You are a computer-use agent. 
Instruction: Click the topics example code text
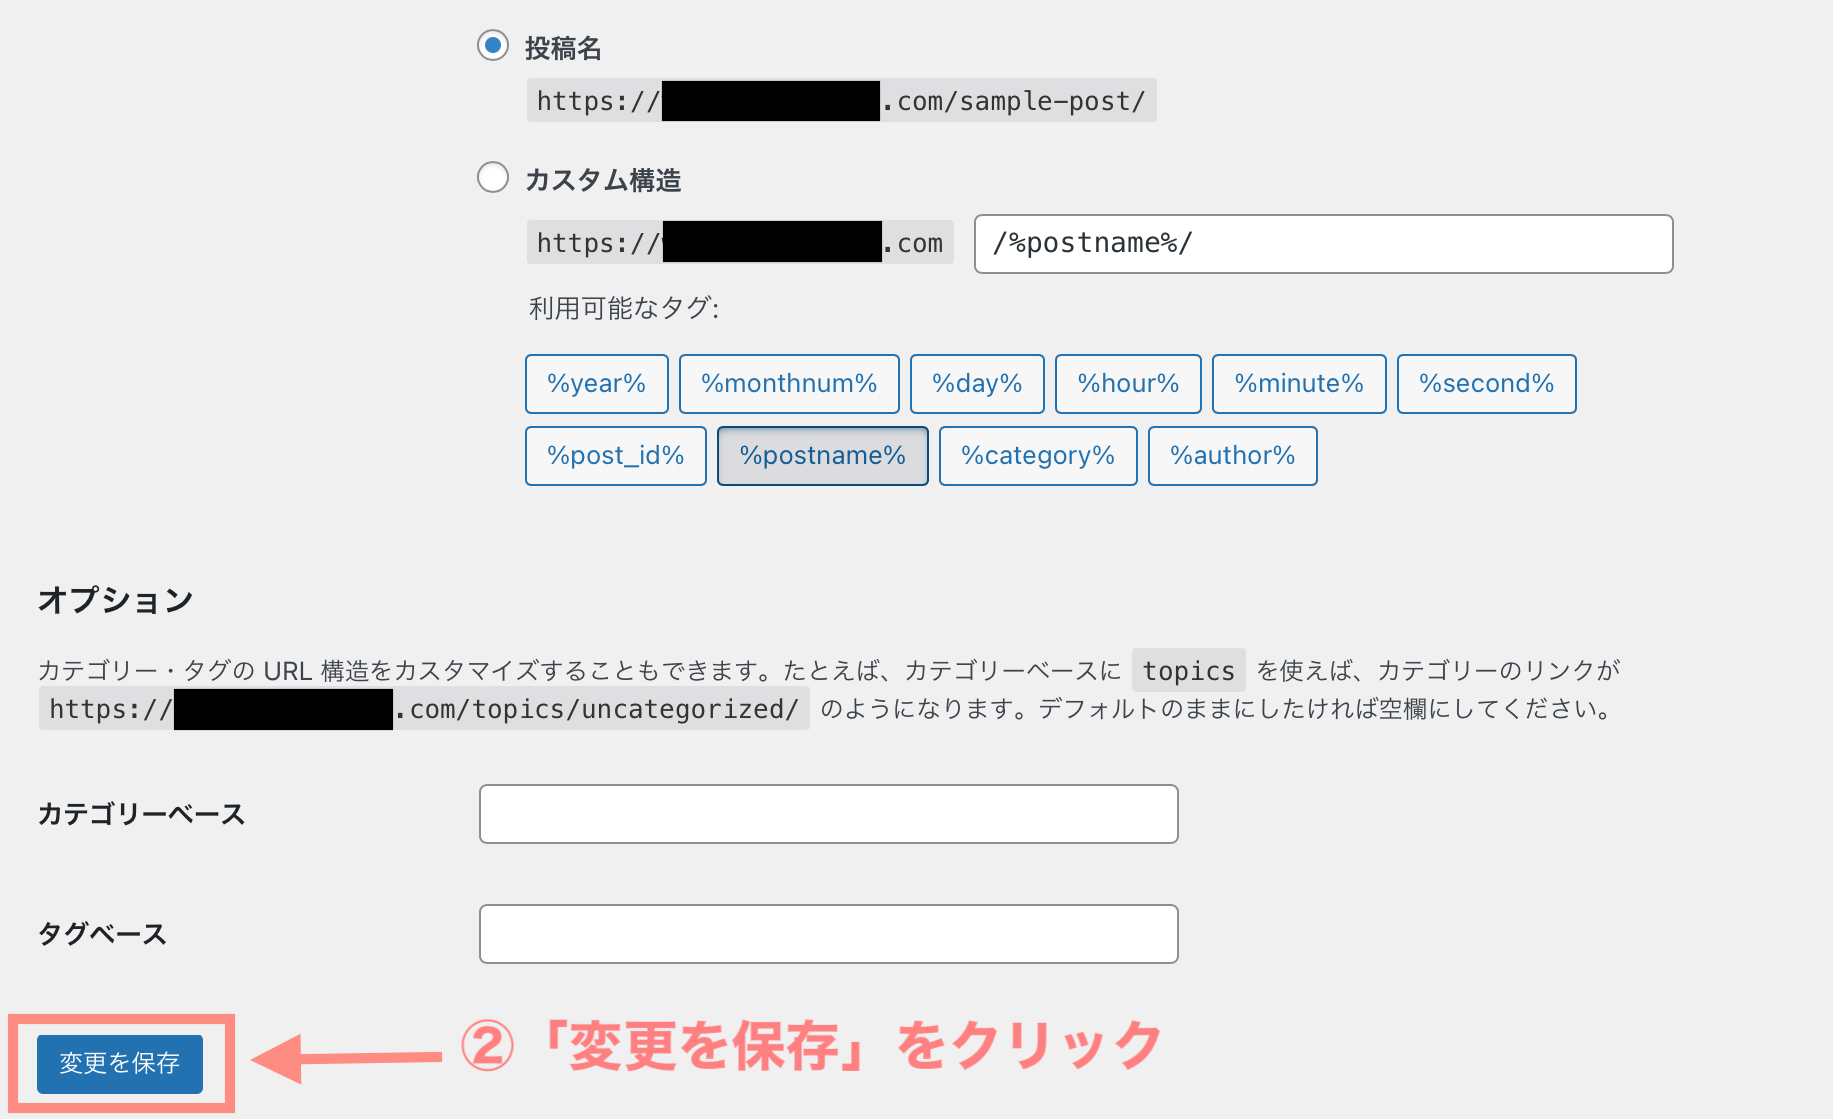[x=1188, y=671]
